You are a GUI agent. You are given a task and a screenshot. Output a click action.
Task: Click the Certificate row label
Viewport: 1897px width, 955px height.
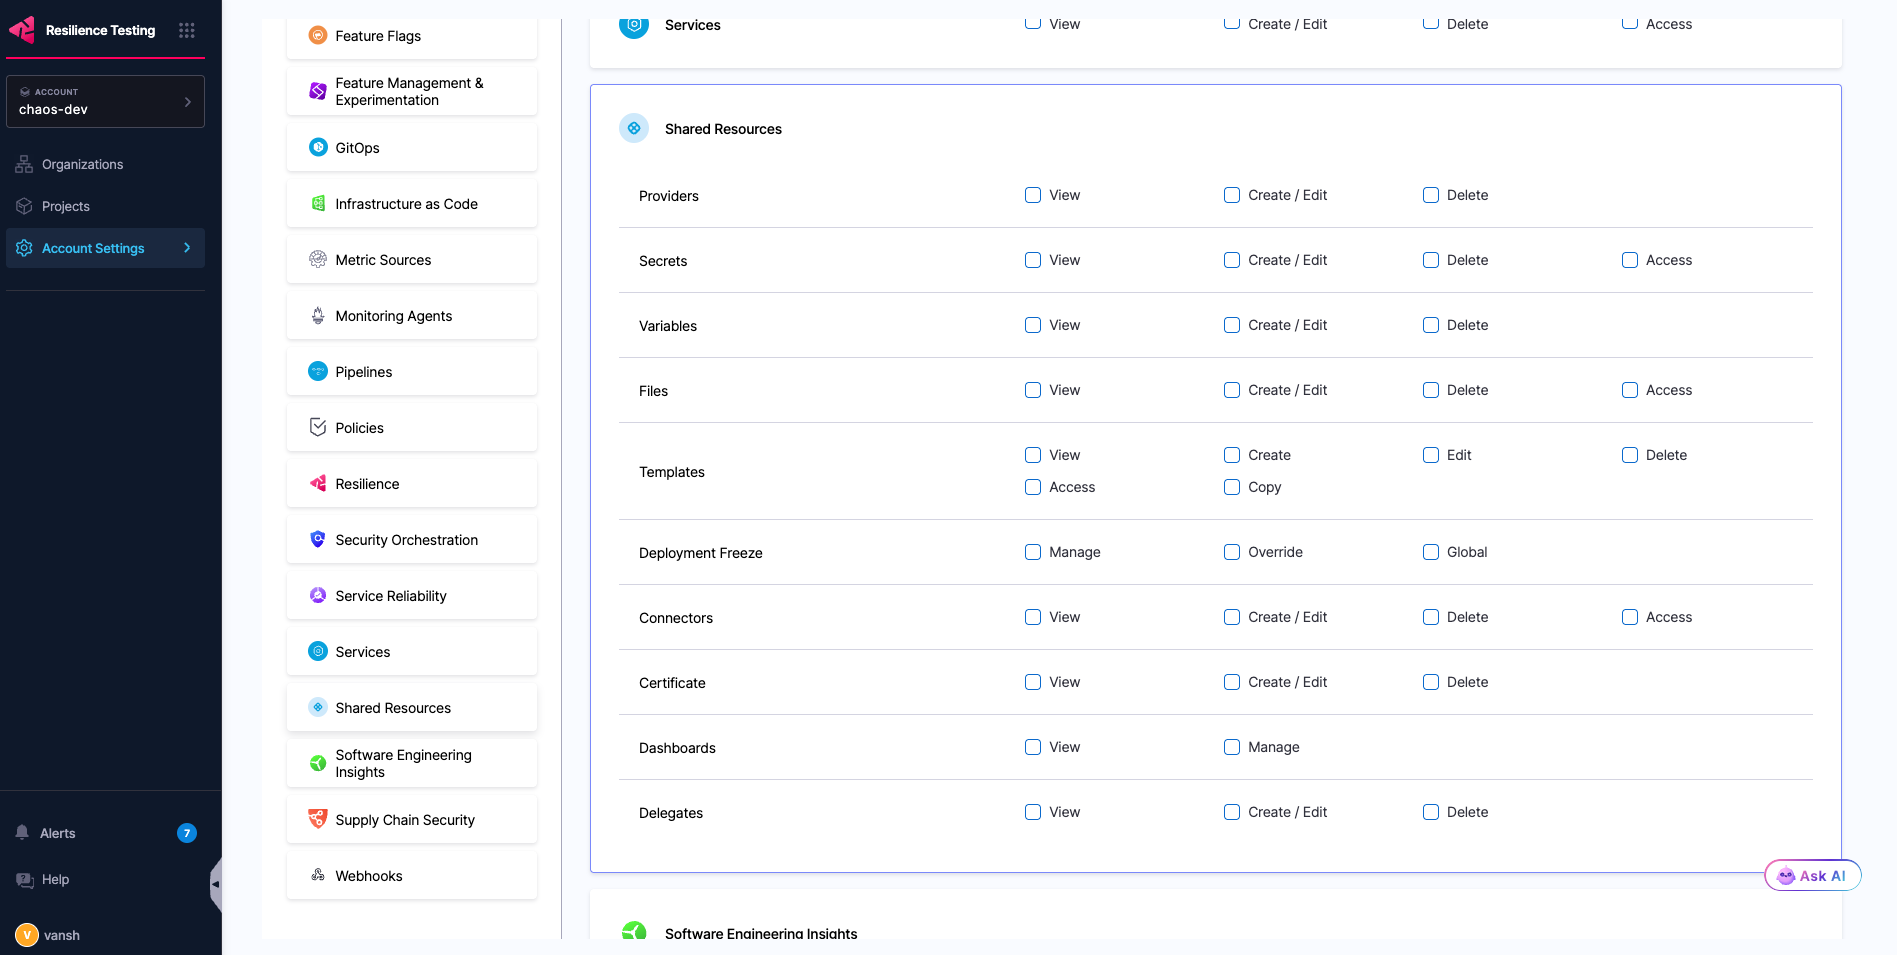pyautogui.click(x=672, y=683)
